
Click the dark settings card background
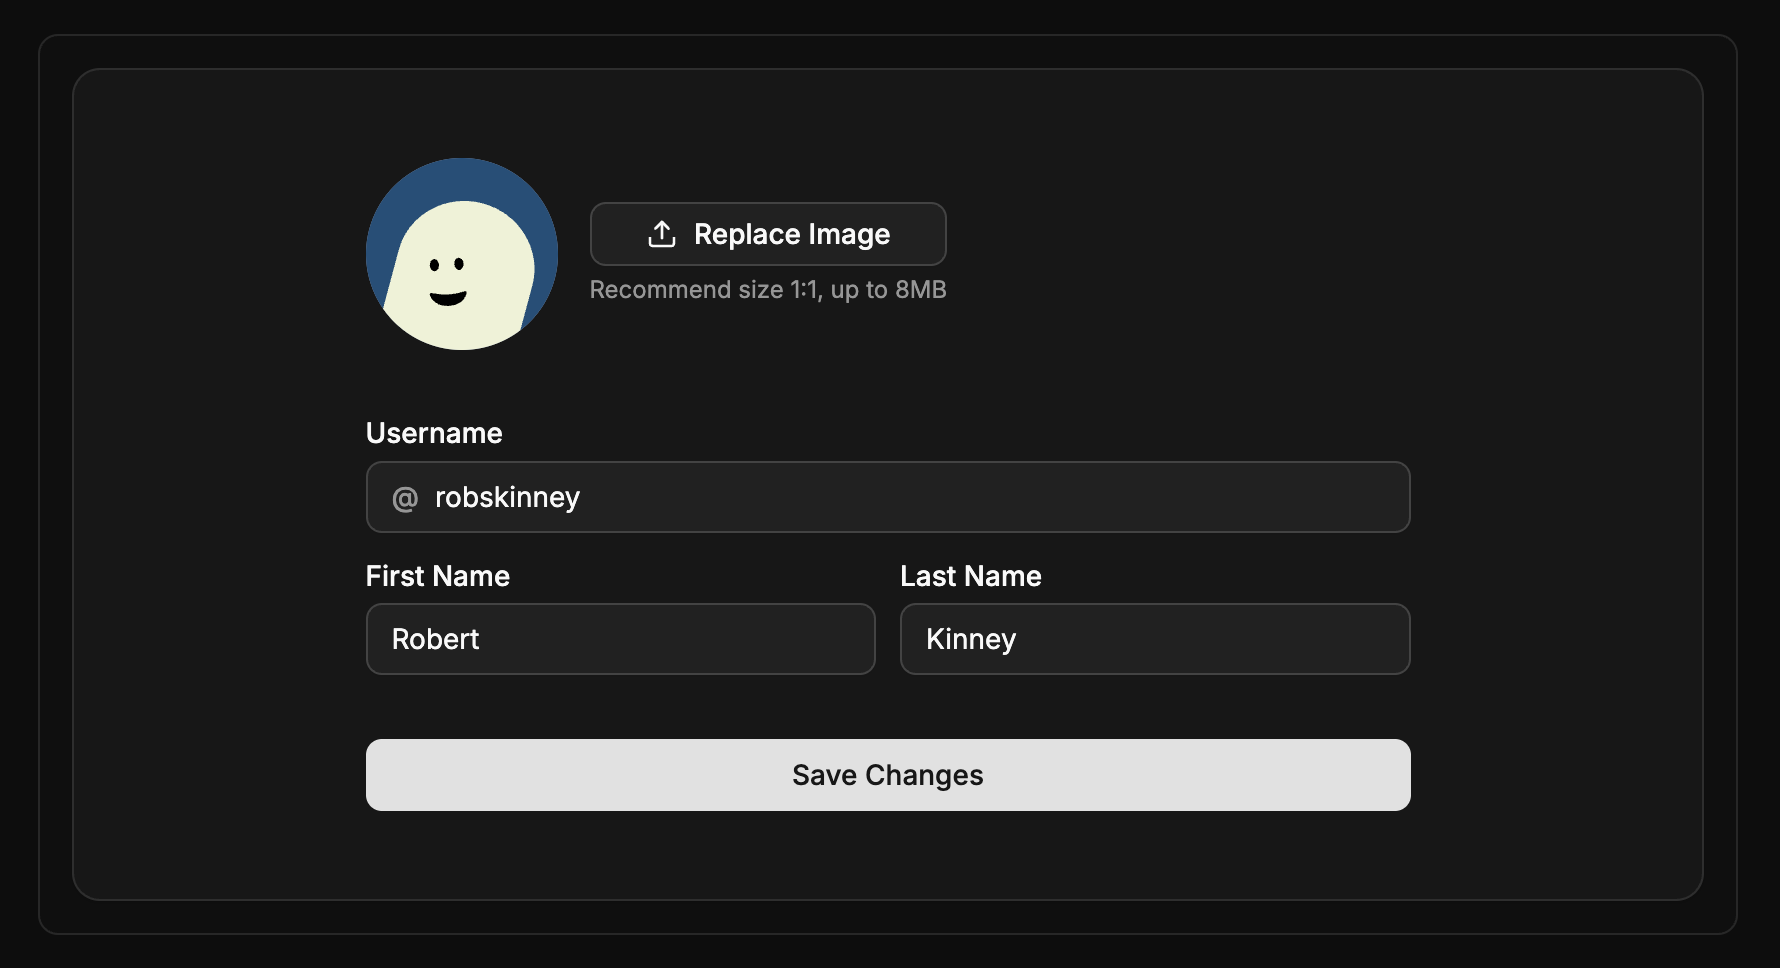[x=200, y=850]
